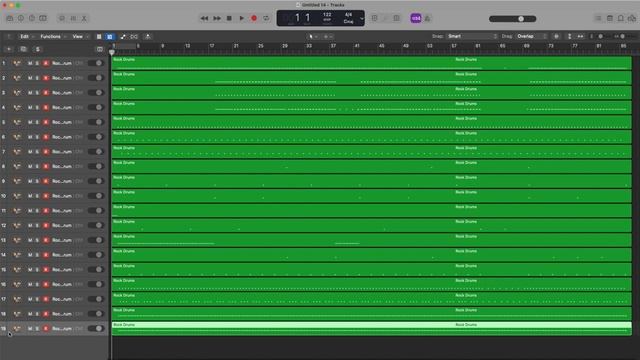This screenshot has height=360, width=640.
Task: Toggle horizontal auto zoom
Action: coord(580,36)
